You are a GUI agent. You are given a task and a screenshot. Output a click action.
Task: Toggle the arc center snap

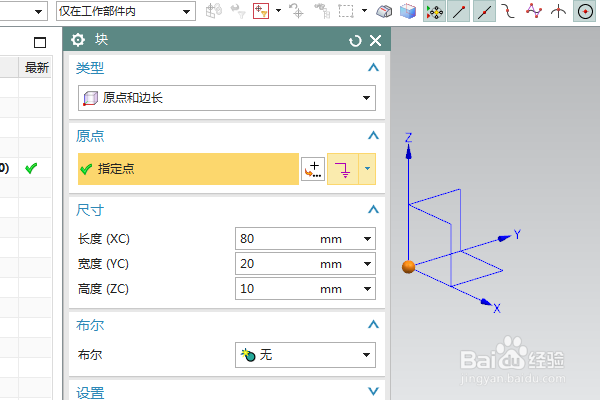click(585, 11)
